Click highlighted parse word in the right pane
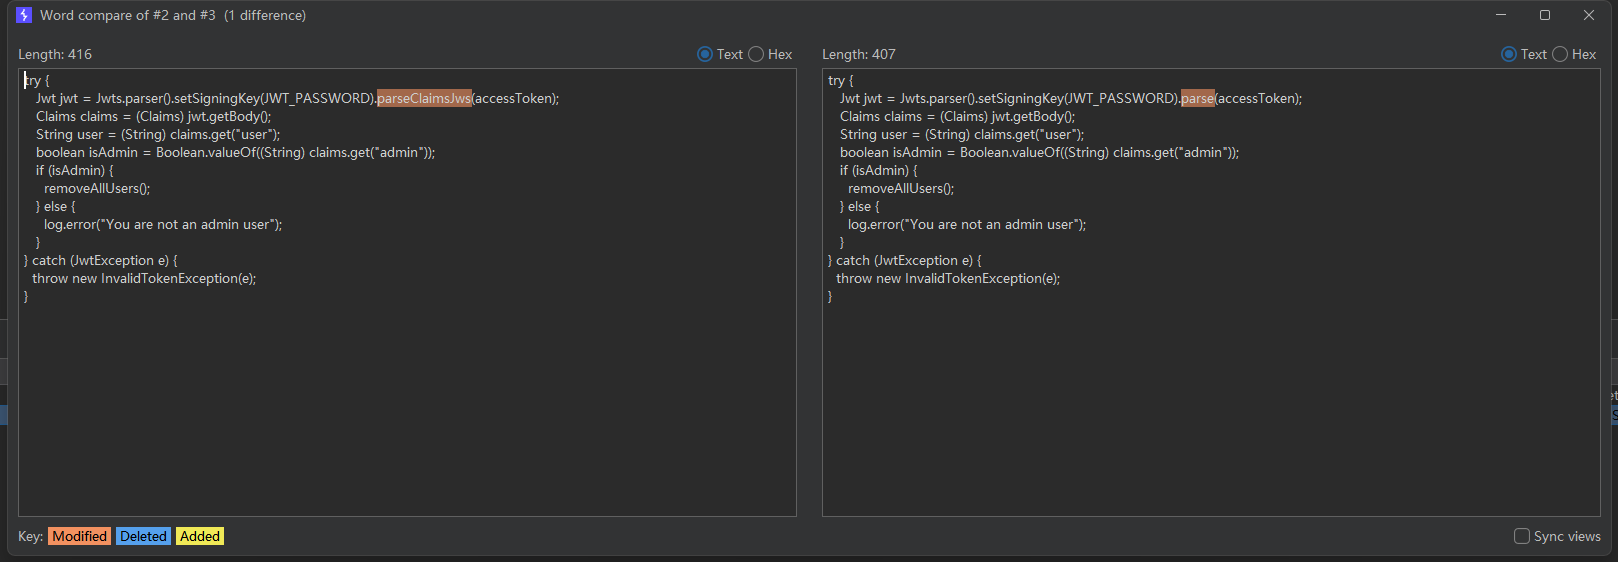Image resolution: width=1618 pixels, height=562 pixels. (x=1197, y=98)
